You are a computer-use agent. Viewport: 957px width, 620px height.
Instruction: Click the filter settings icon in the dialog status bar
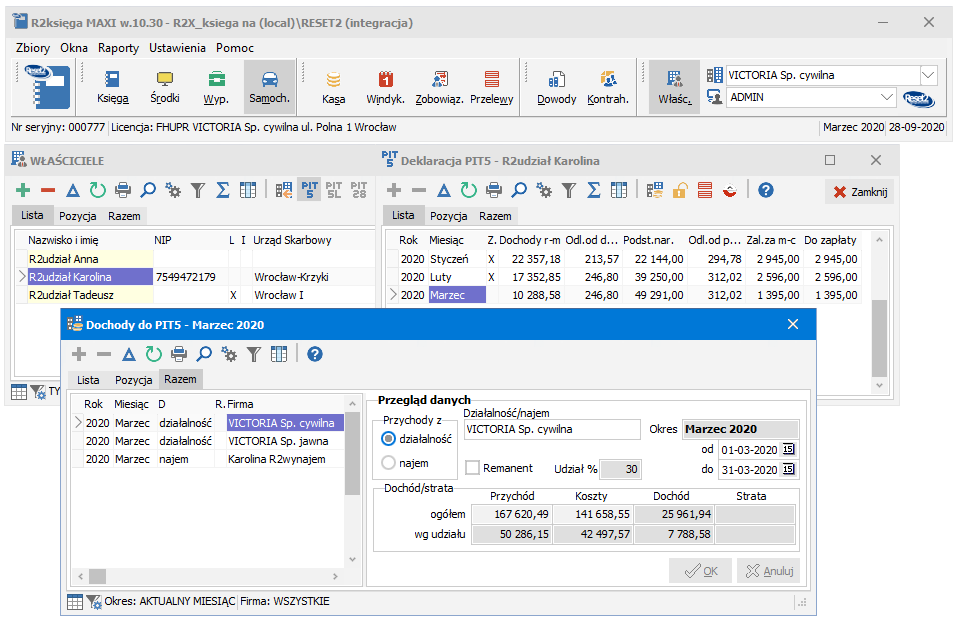(94, 602)
